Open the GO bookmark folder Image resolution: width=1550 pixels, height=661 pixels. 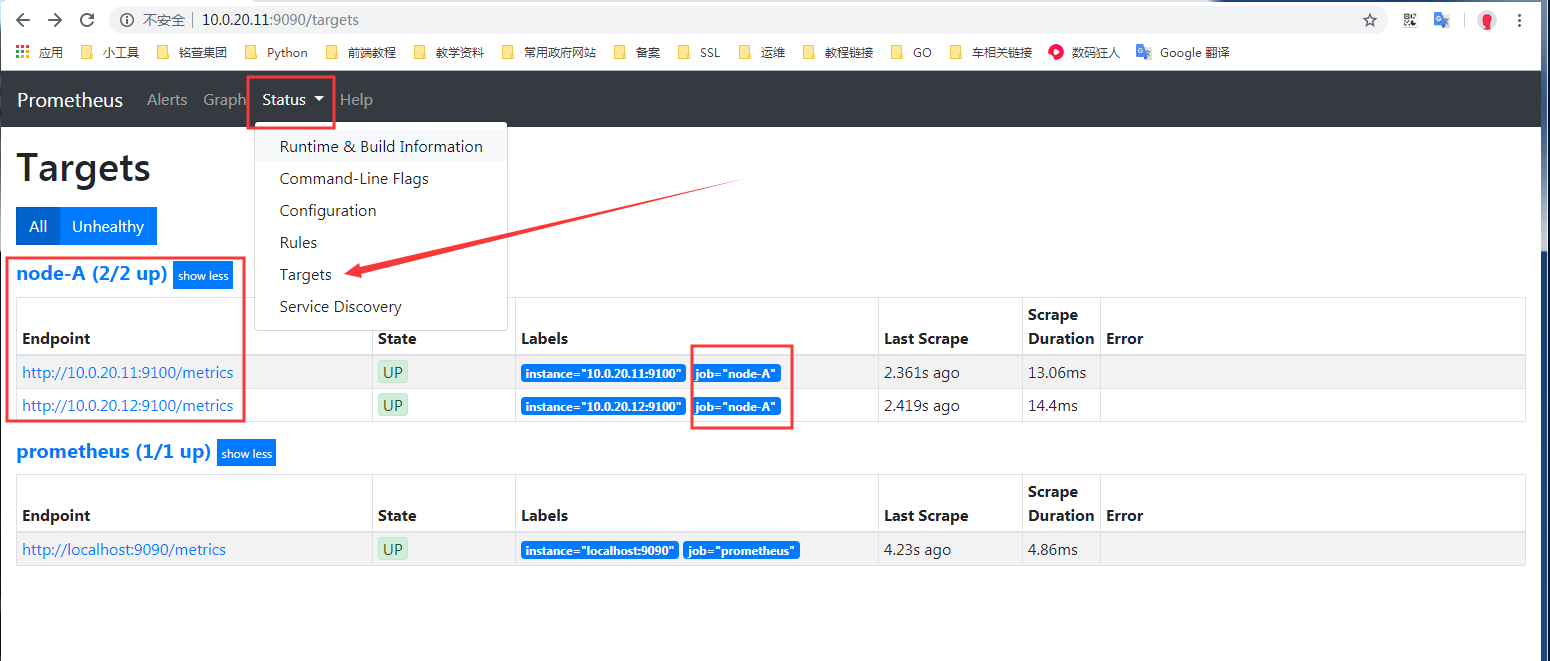tap(911, 52)
